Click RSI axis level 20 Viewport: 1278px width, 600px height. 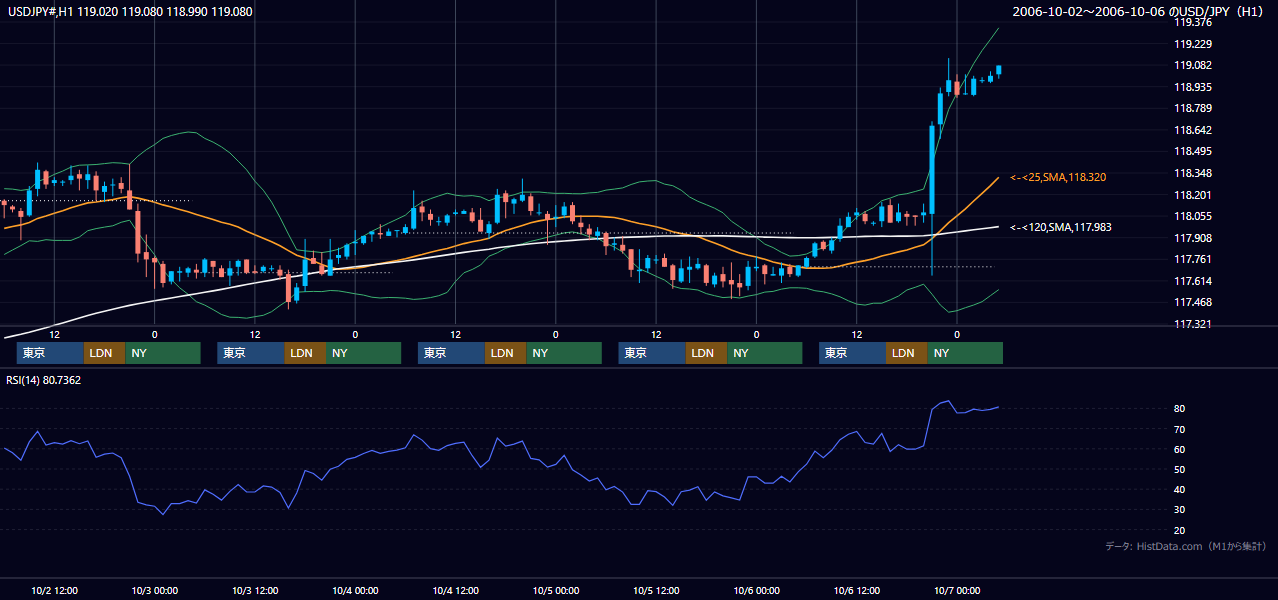(x=1179, y=530)
